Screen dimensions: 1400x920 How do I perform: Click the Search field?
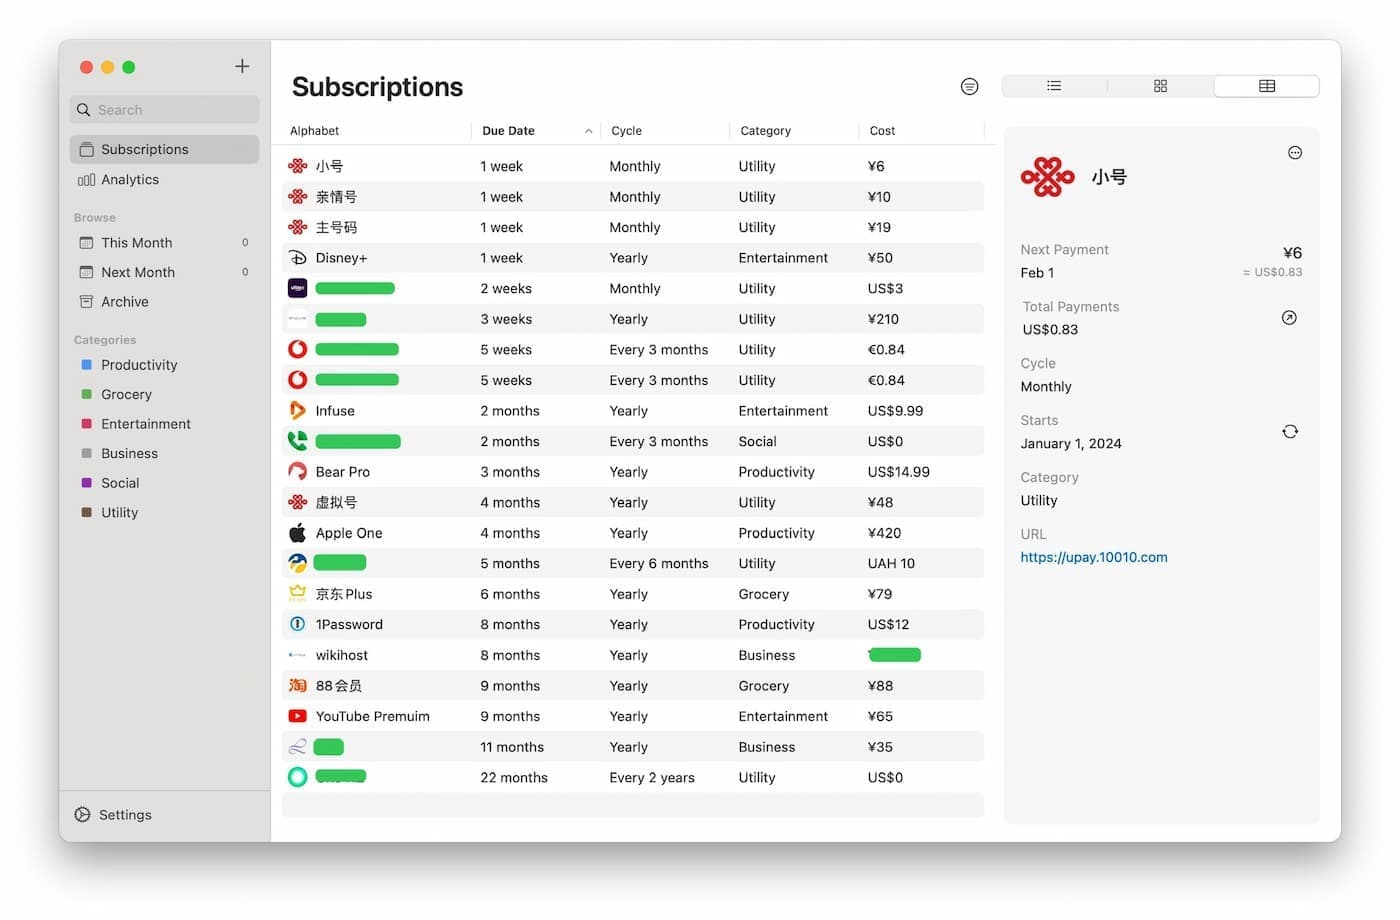tap(165, 110)
